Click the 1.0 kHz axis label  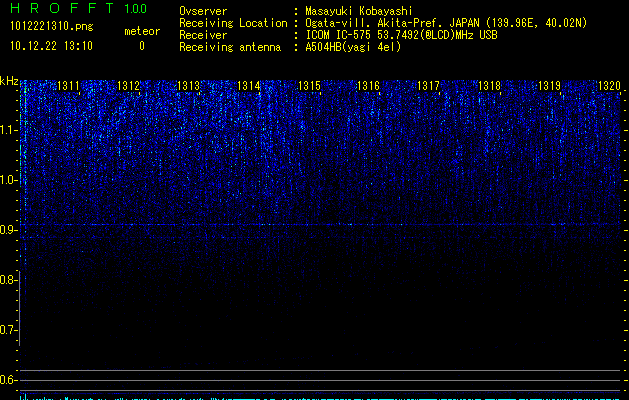click(x=8, y=180)
